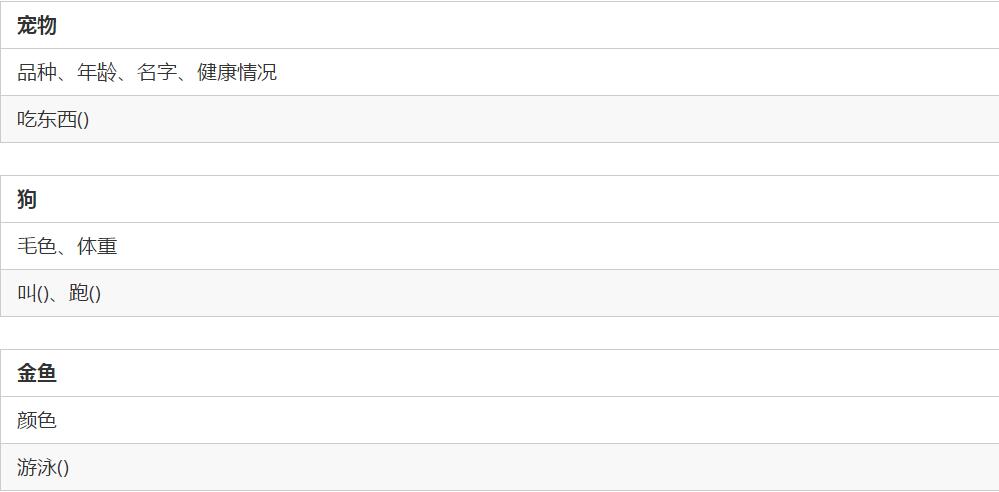Viewport: 999px width, 492px height.
Task: Click the 健康情况 attribute text
Action: tap(237, 73)
